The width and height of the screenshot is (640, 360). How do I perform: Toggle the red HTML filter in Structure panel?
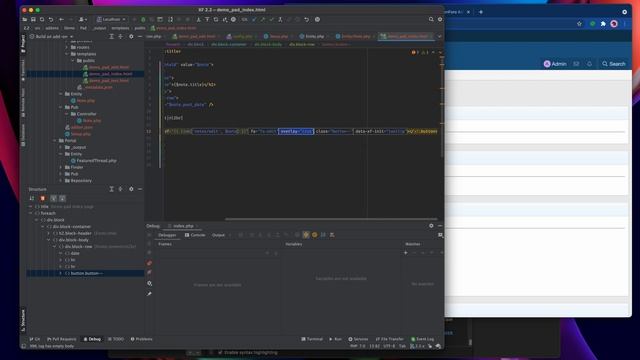[42, 198]
